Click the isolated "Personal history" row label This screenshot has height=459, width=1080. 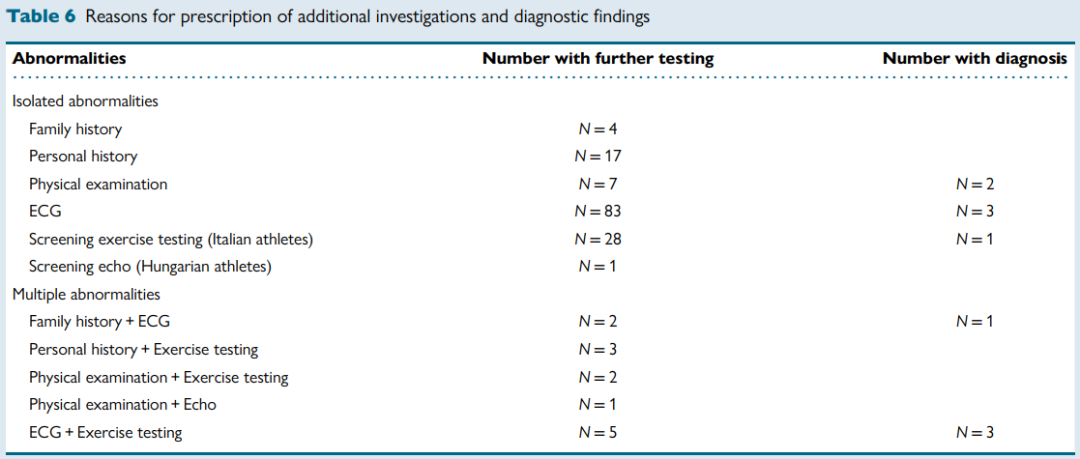tap(83, 157)
